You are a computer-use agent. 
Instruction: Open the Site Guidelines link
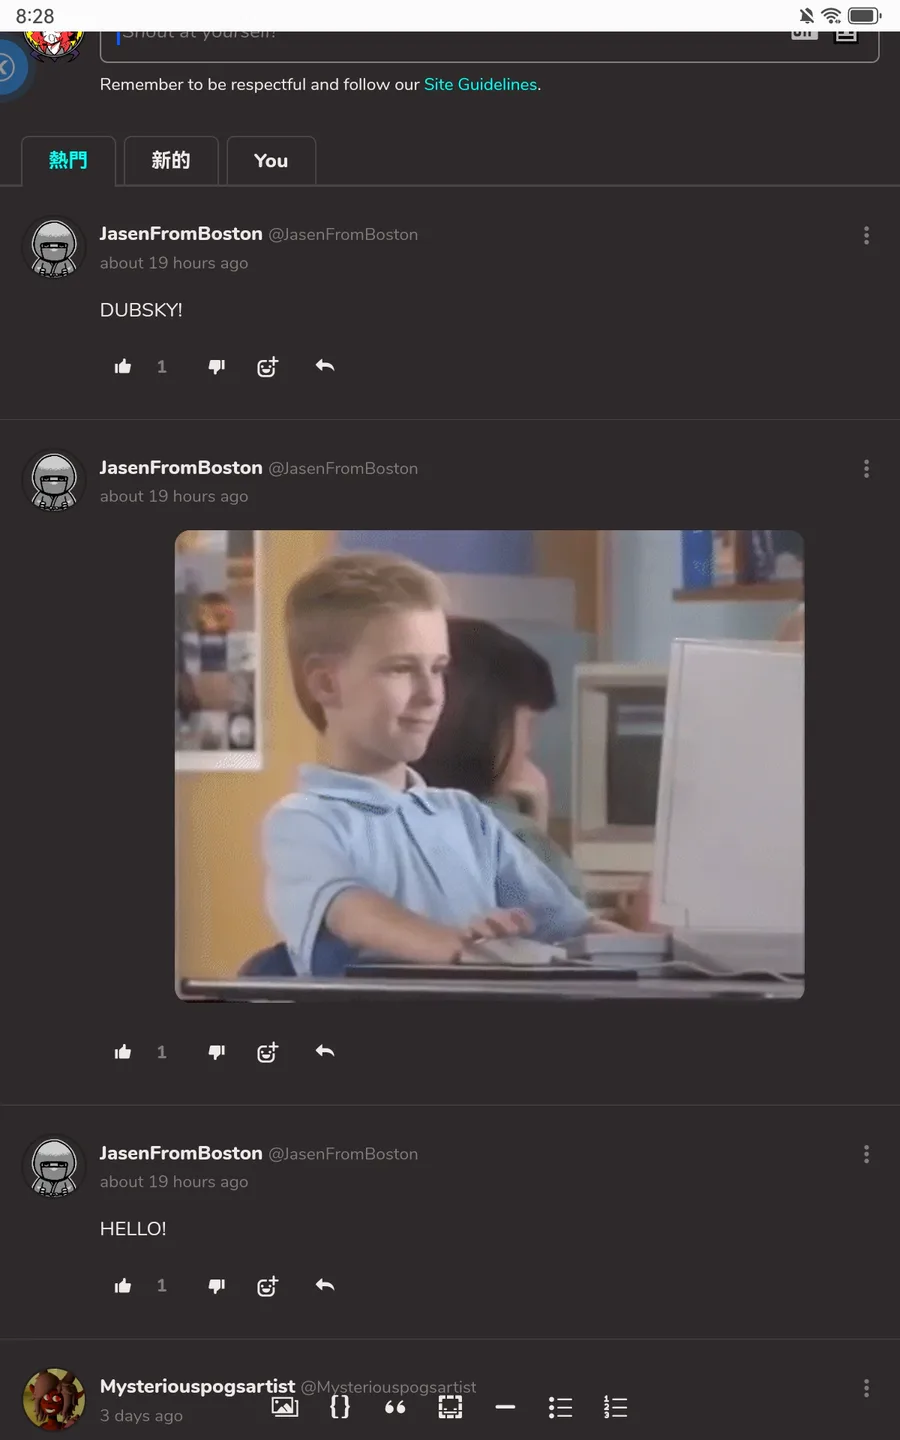tap(480, 85)
